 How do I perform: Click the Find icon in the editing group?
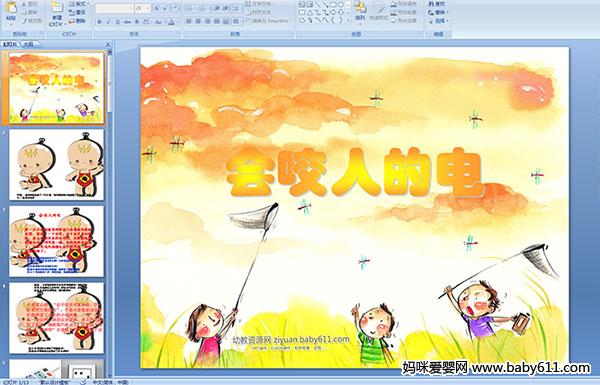pos(437,4)
